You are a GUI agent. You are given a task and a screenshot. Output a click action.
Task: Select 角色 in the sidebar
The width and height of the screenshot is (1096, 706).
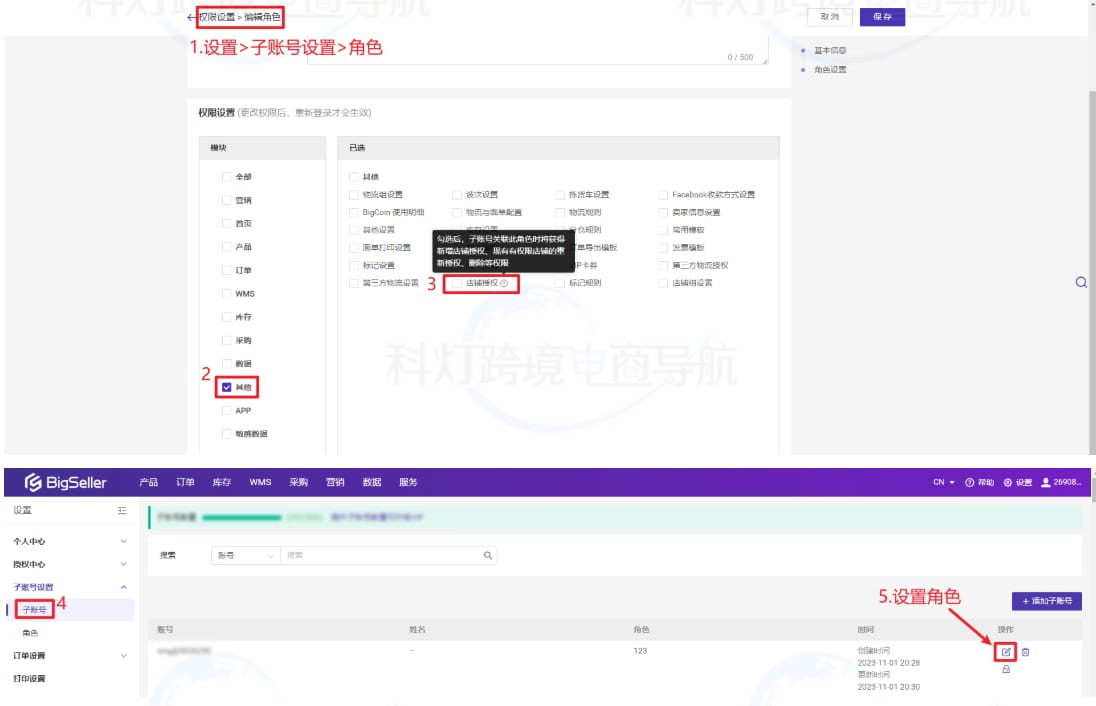[31, 633]
